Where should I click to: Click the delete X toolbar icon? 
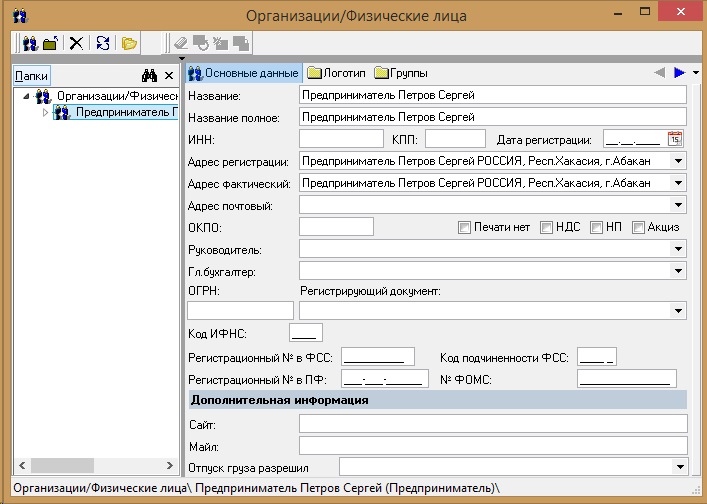(76, 43)
